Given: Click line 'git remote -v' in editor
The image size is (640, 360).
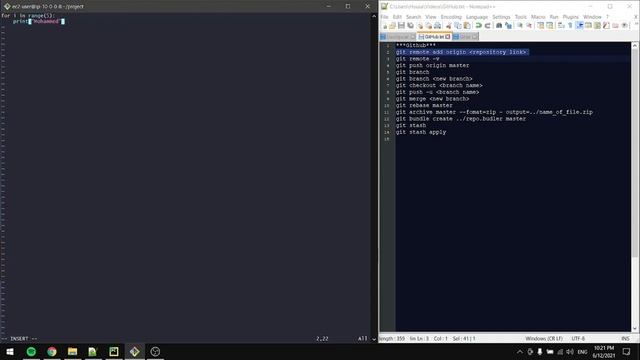Looking at the screenshot, I should click(418, 59).
